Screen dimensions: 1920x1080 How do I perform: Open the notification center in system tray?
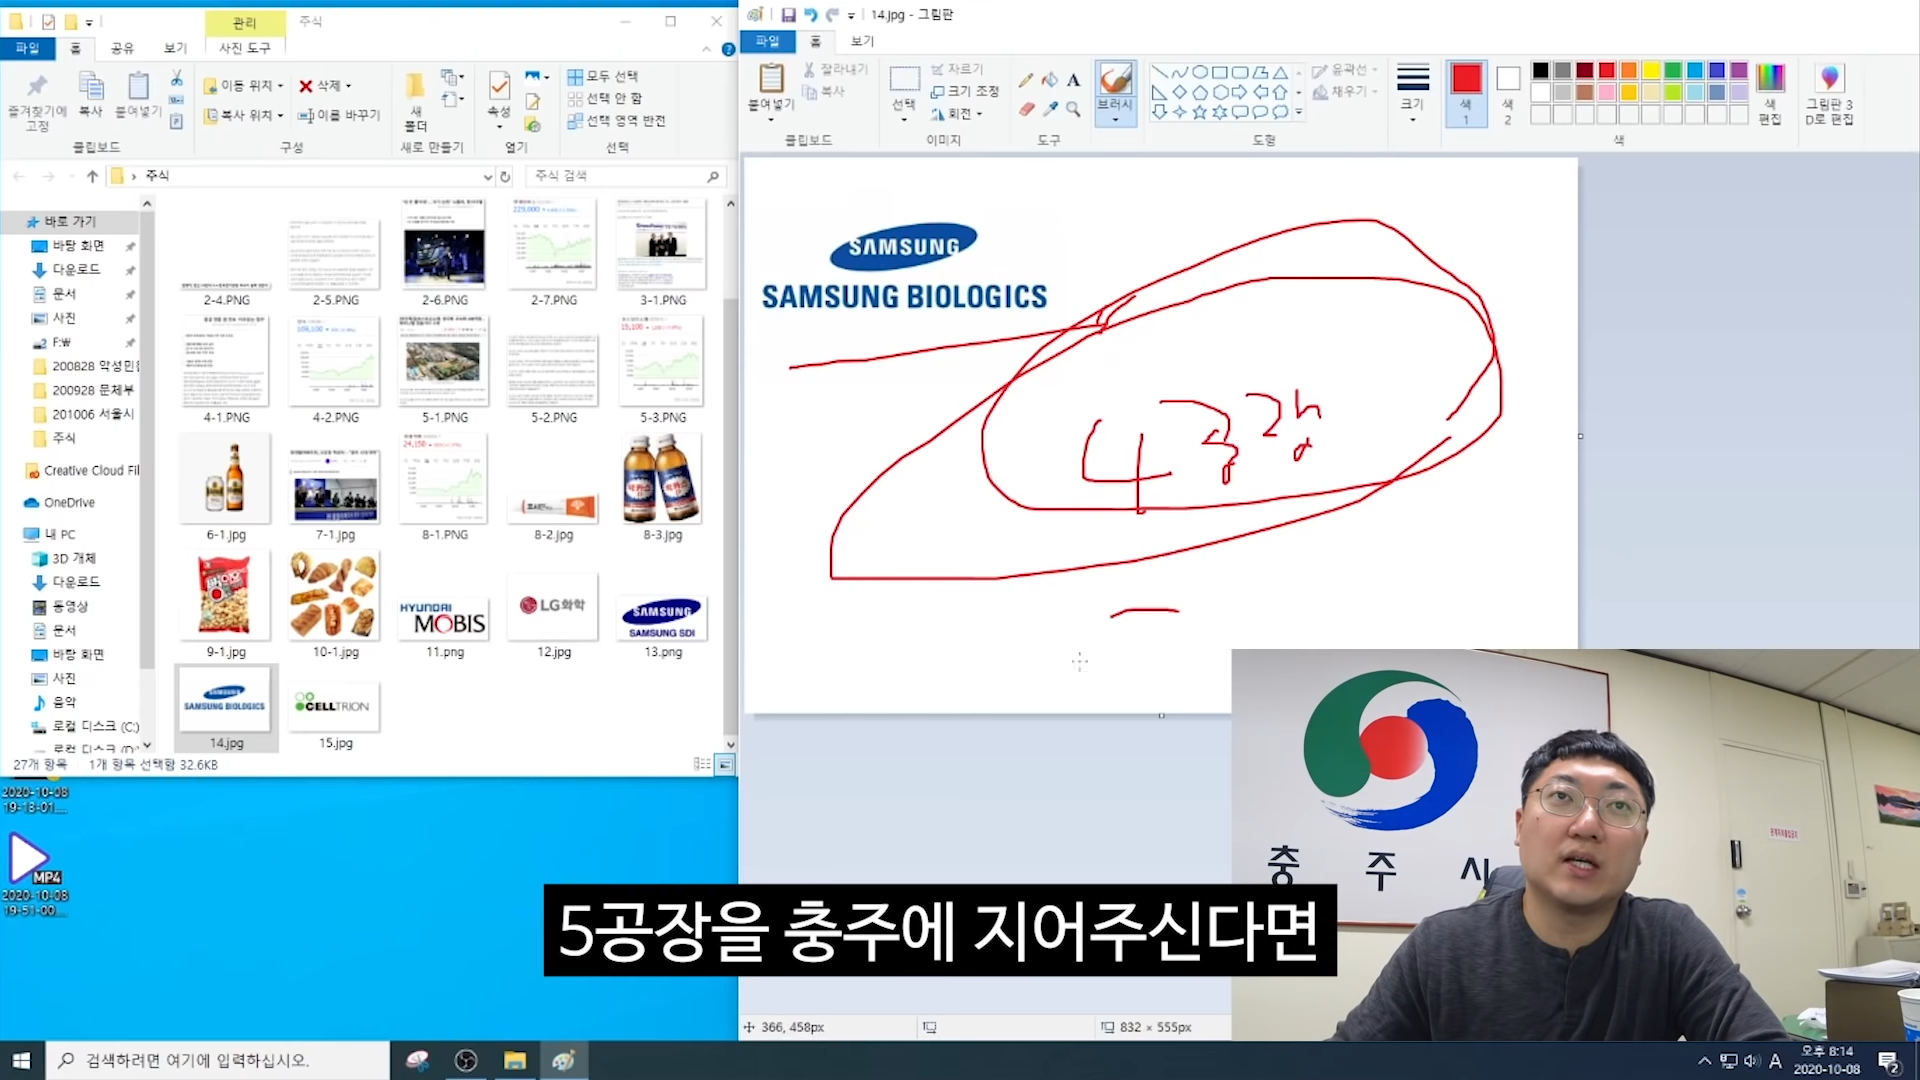pyautogui.click(x=1889, y=1060)
